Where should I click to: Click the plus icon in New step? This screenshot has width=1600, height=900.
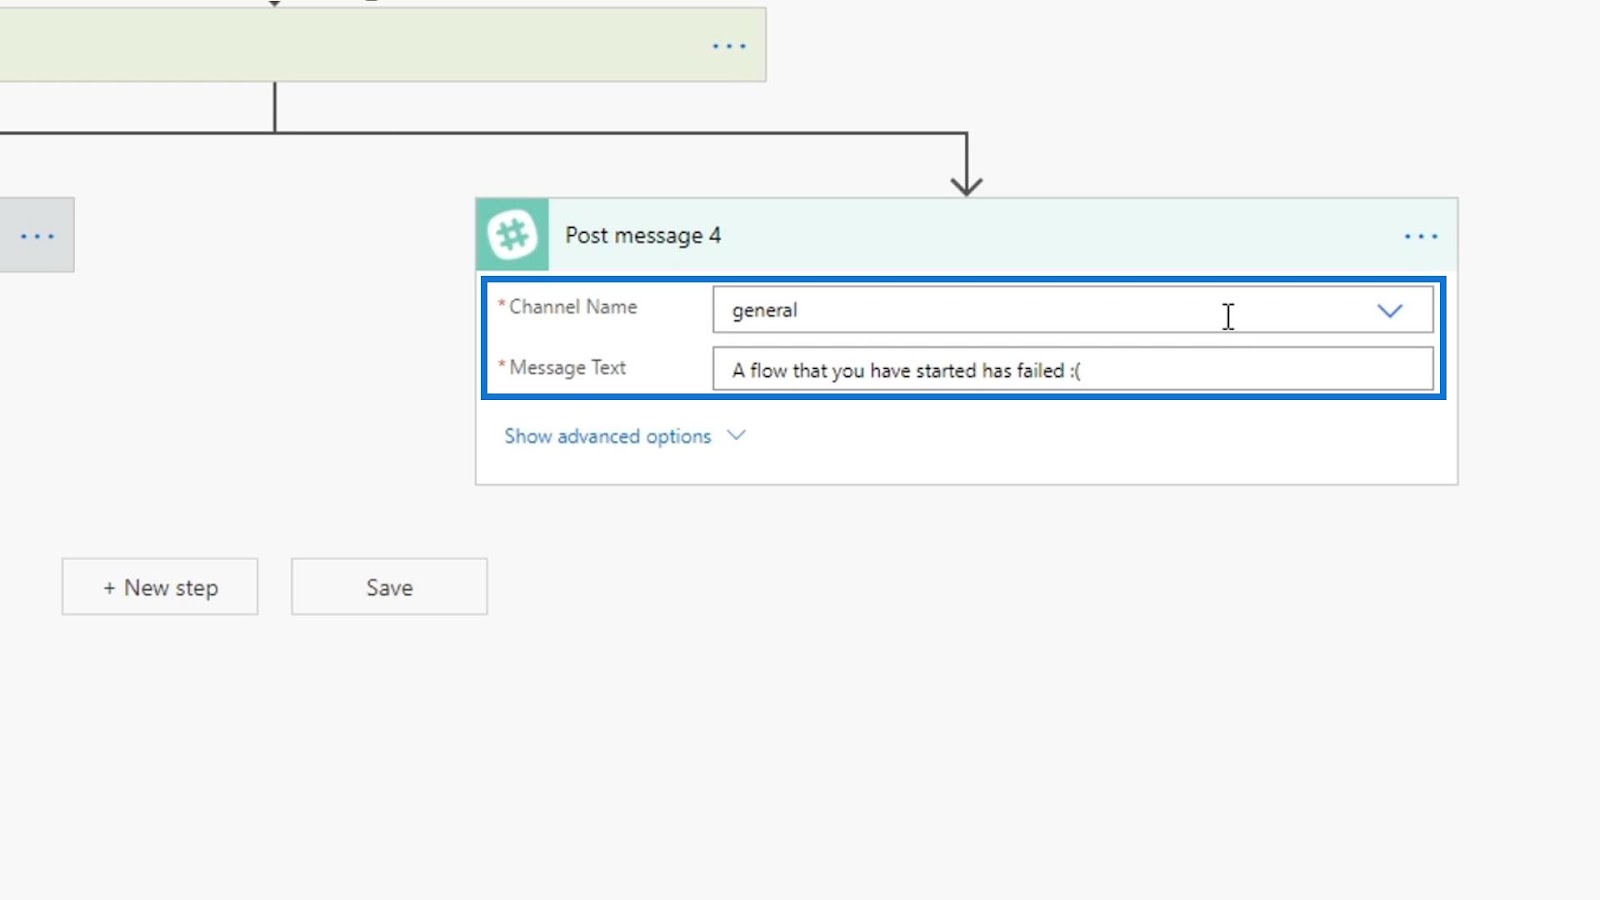(109, 588)
